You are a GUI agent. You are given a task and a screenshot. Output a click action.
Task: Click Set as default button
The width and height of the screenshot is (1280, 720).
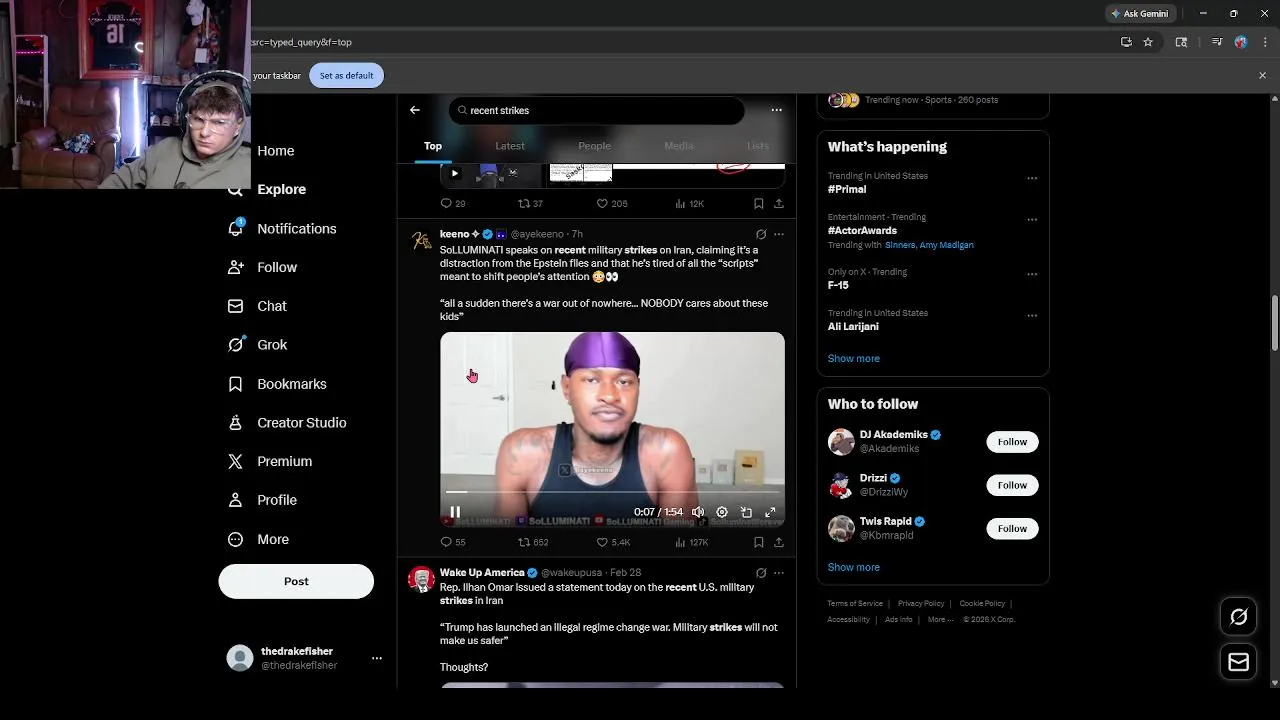coord(346,76)
